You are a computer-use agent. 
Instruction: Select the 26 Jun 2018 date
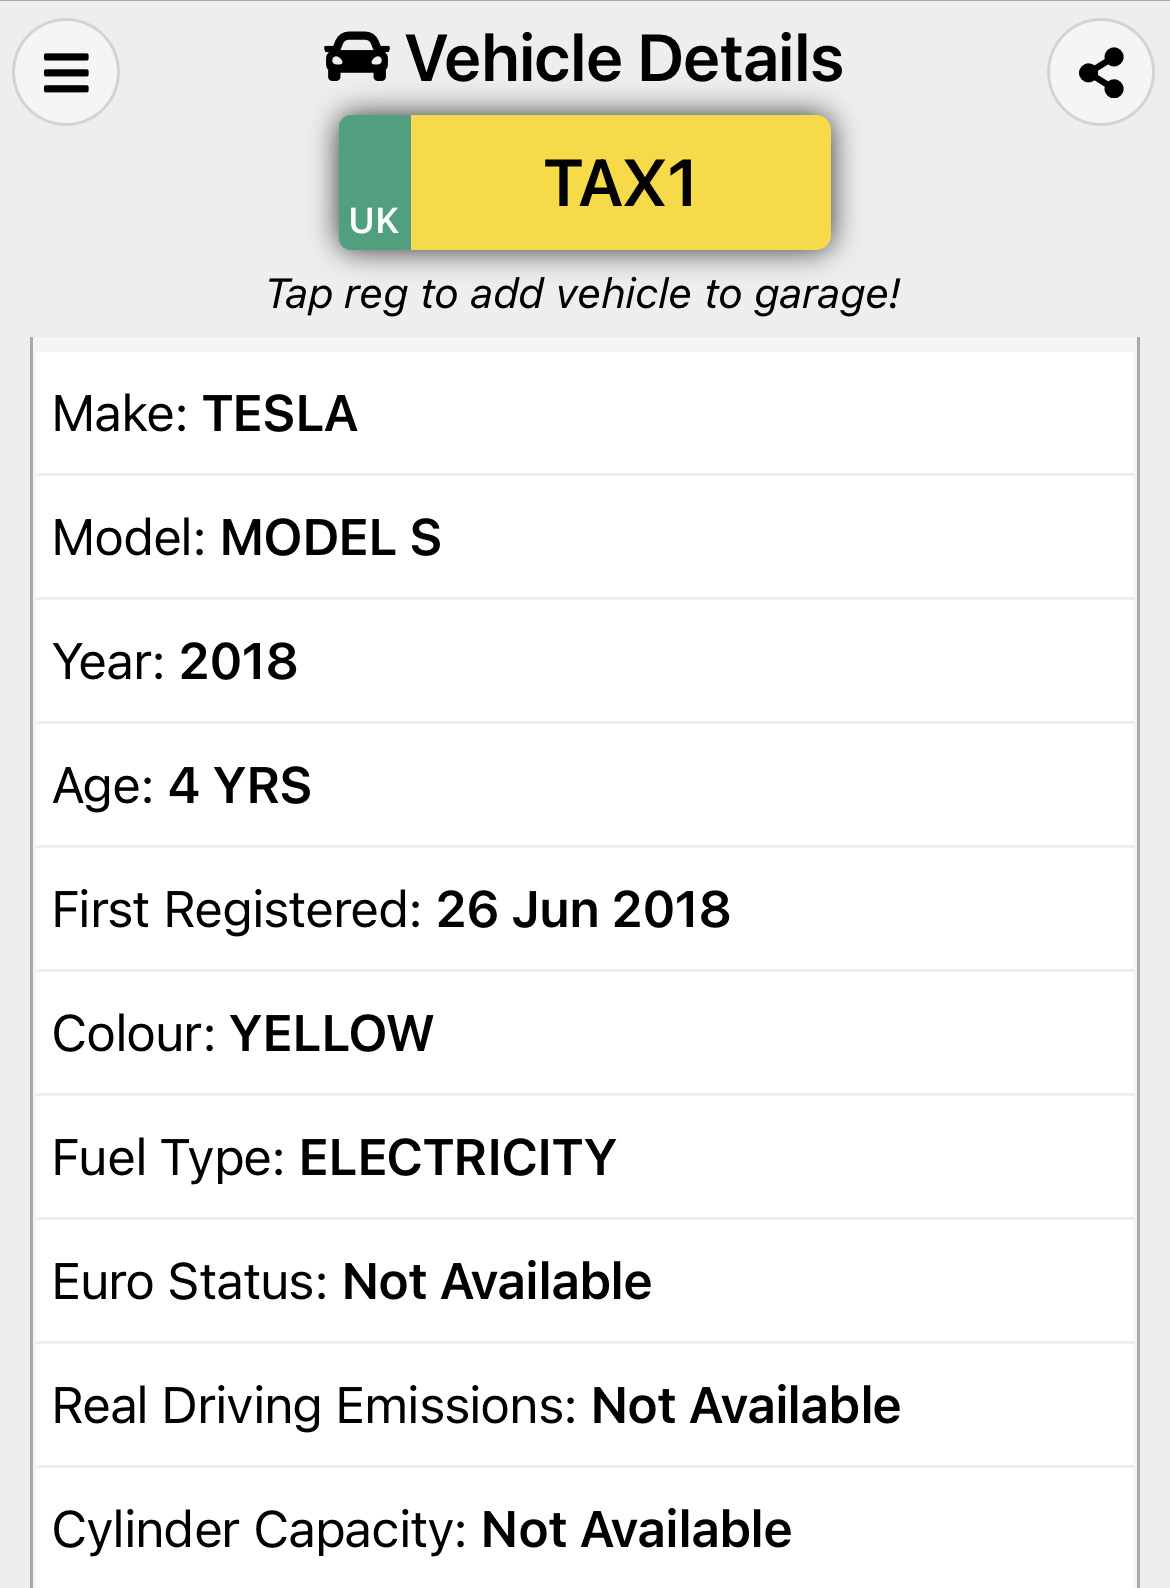coord(583,910)
